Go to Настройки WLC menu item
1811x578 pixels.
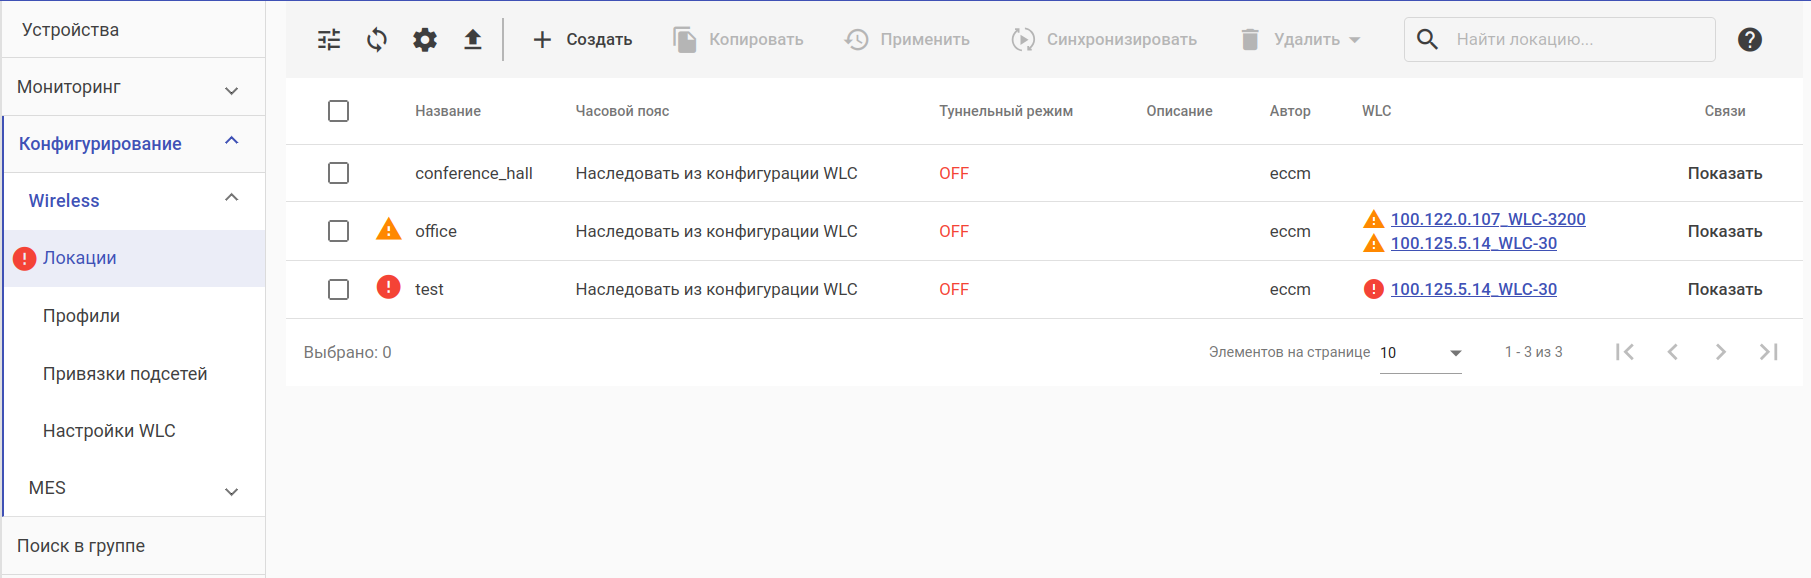[109, 431]
